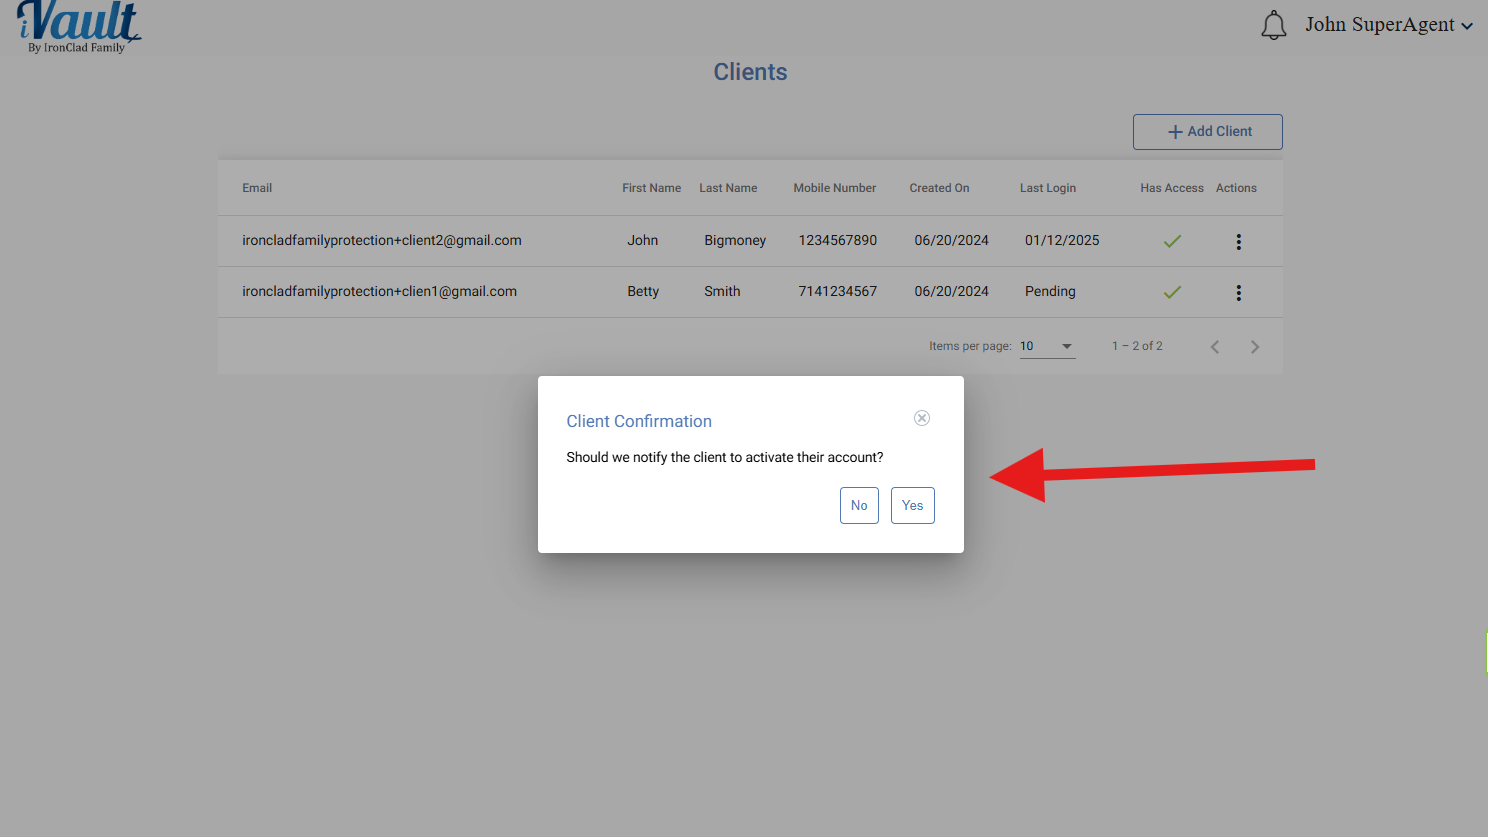Image resolution: width=1488 pixels, height=837 pixels.
Task: Click the Last Login column header
Action: point(1048,188)
